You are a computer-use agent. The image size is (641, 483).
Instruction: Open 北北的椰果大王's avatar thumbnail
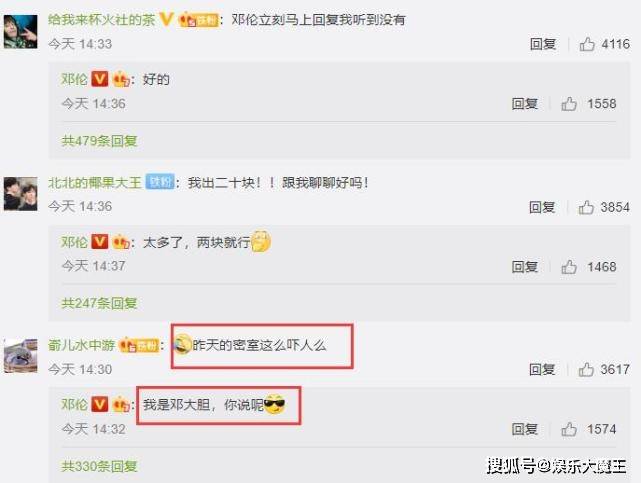20,194
